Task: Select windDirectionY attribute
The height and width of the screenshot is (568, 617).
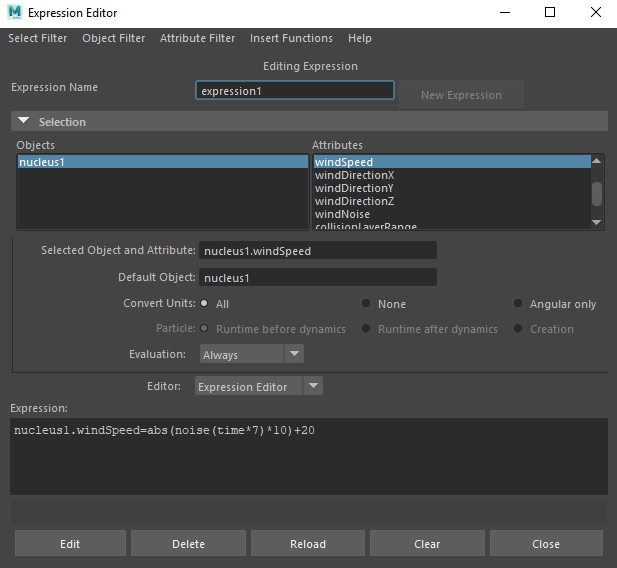Action: click(x=452, y=188)
